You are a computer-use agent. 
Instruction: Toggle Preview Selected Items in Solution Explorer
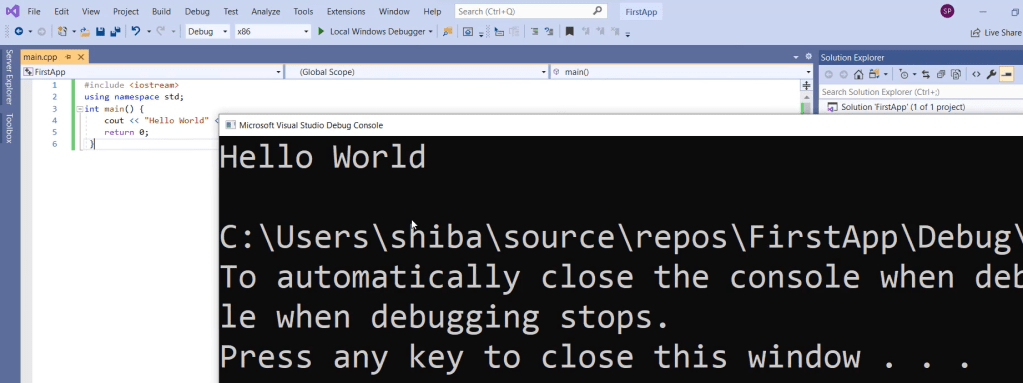click(1006, 74)
